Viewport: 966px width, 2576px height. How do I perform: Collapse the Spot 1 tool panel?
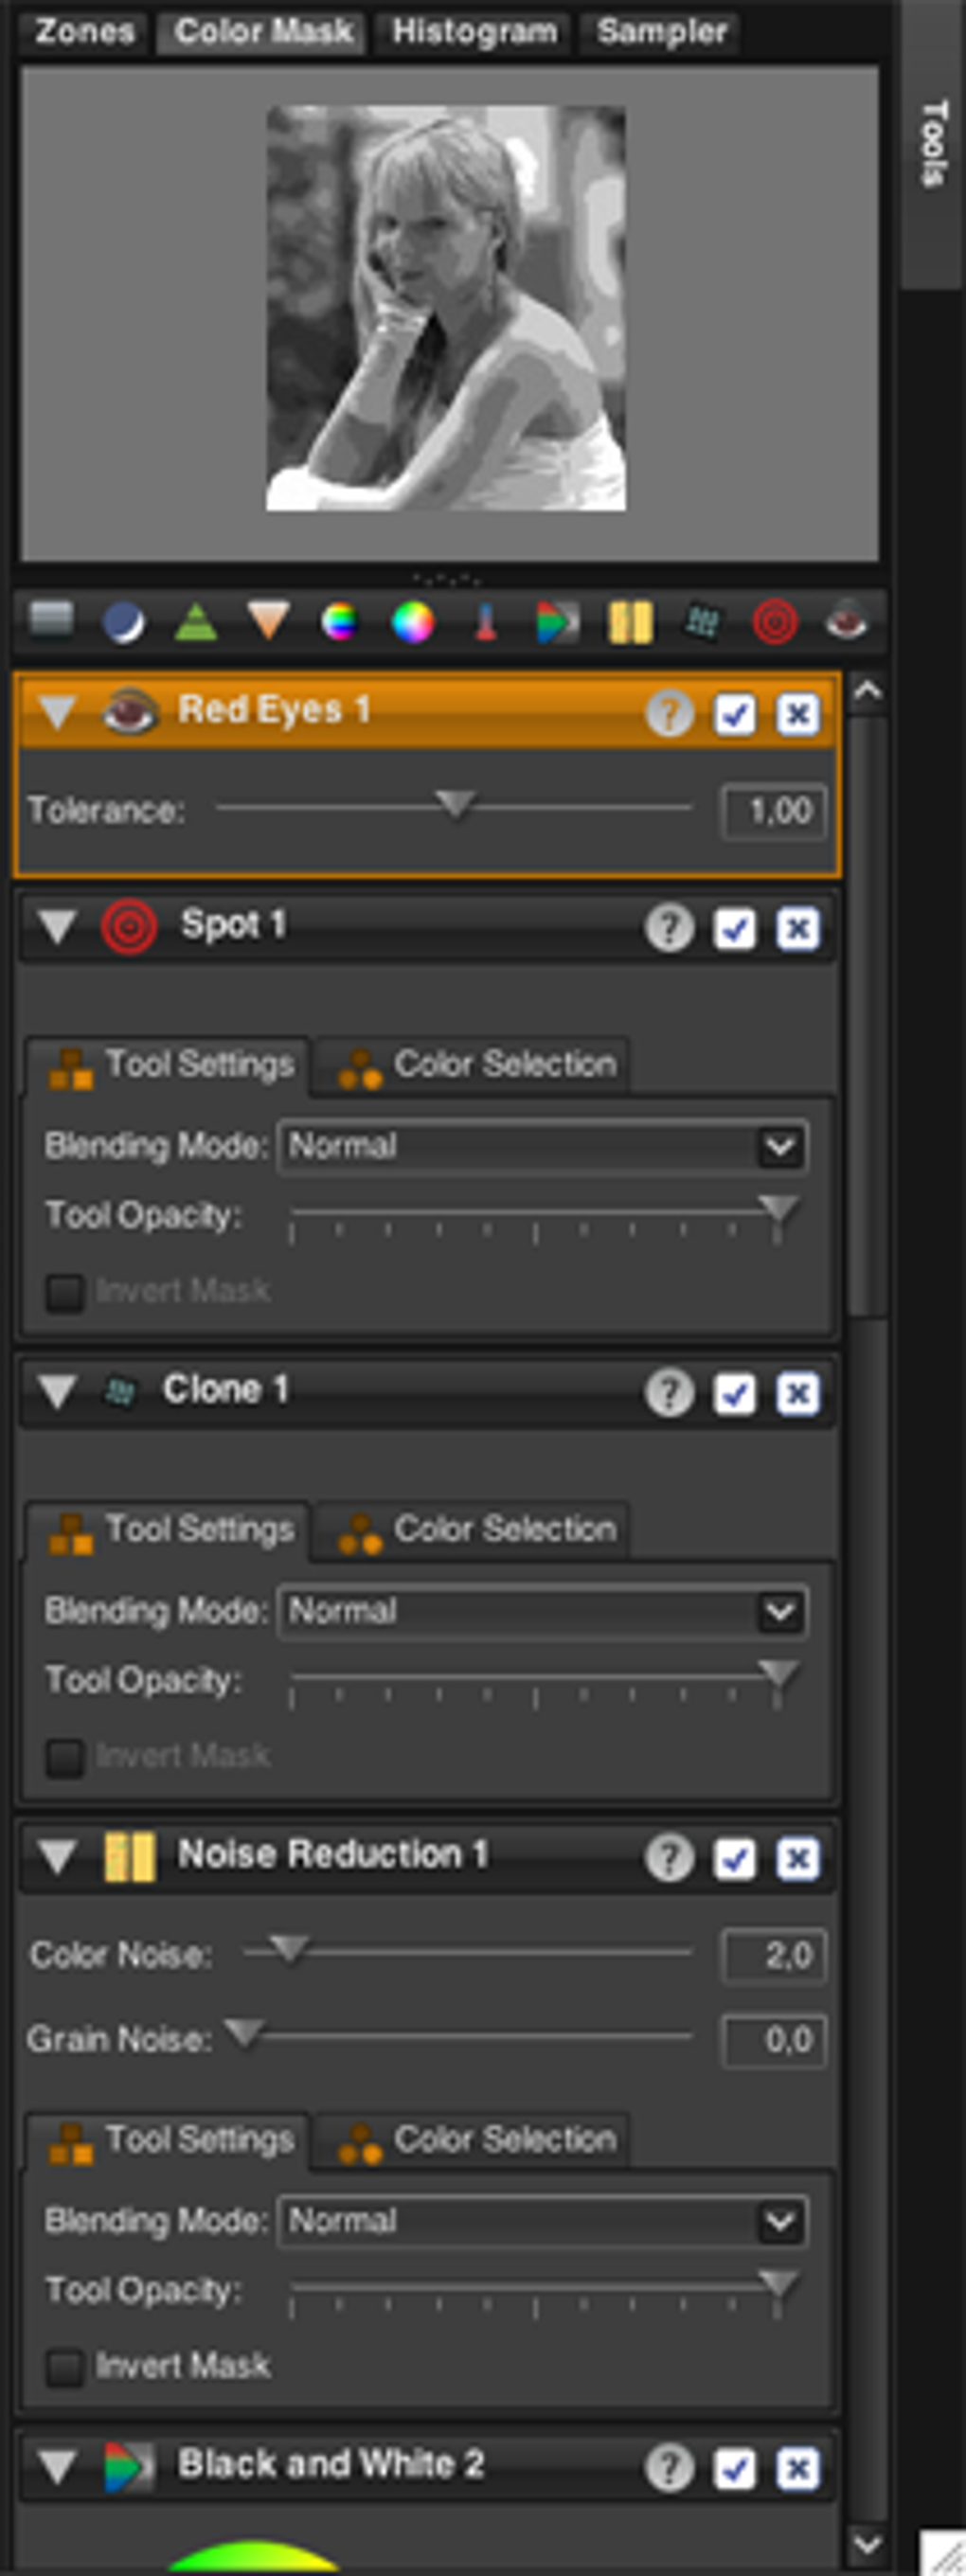point(57,928)
